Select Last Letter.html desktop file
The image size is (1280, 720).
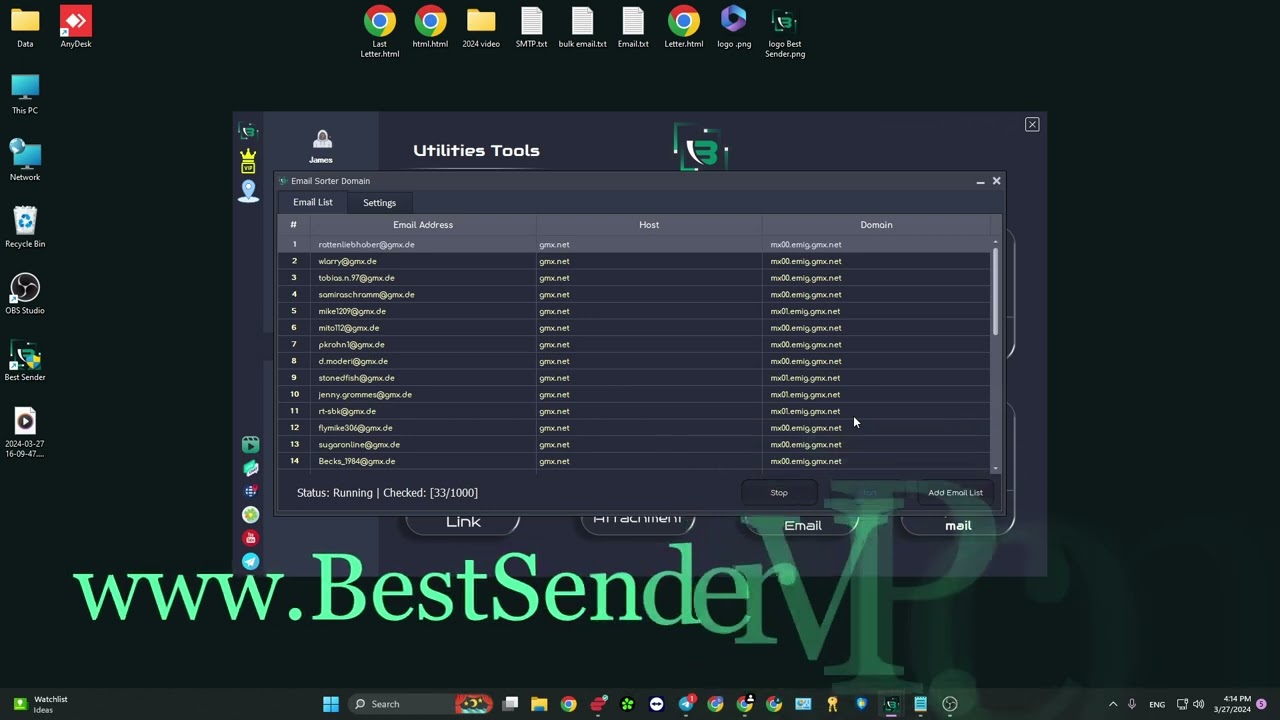[x=379, y=32]
